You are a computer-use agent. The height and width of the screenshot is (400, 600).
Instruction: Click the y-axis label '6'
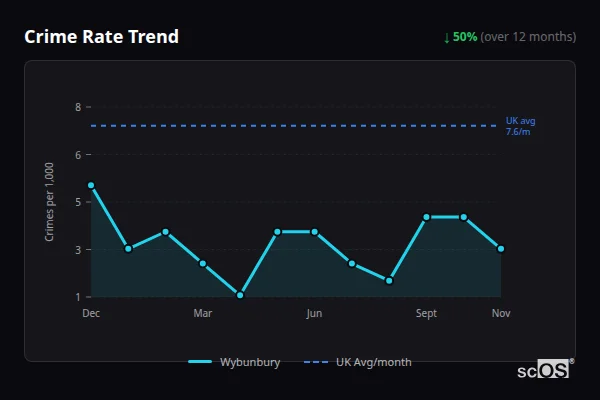(x=78, y=155)
